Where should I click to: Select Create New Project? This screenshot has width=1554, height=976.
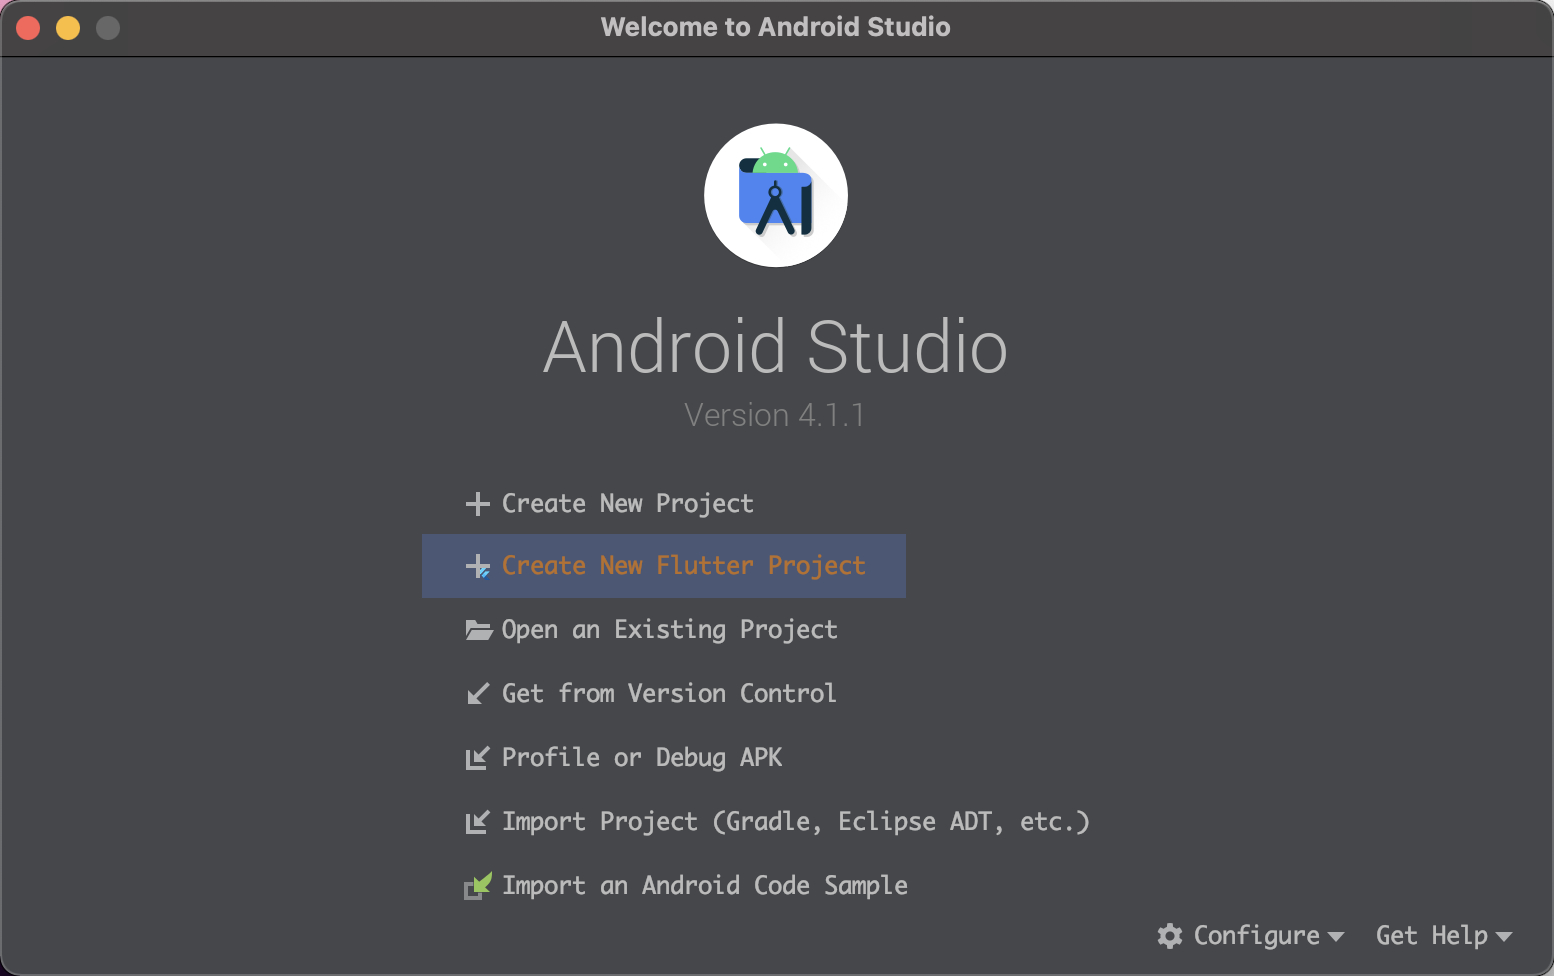click(x=628, y=503)
